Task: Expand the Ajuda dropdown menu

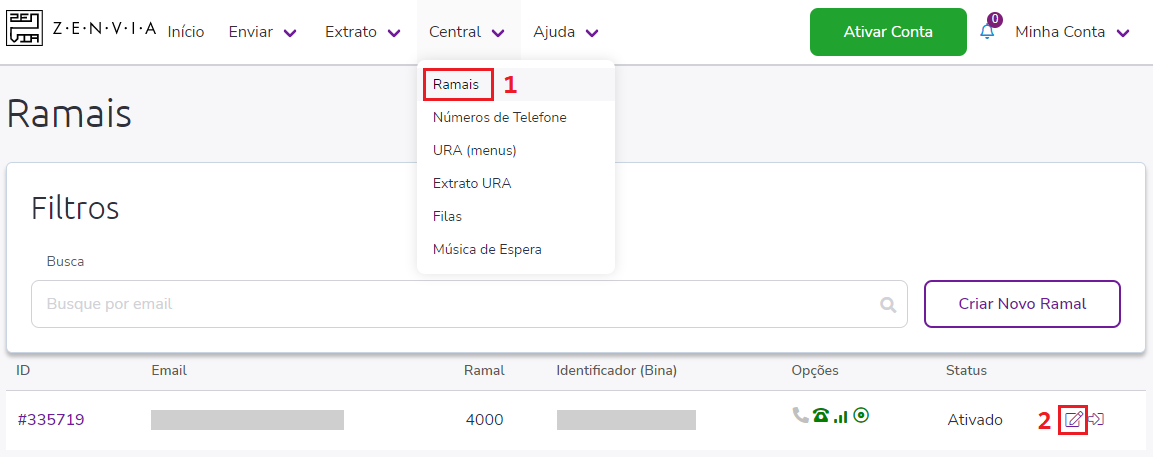Action: [x=566, y=32]
